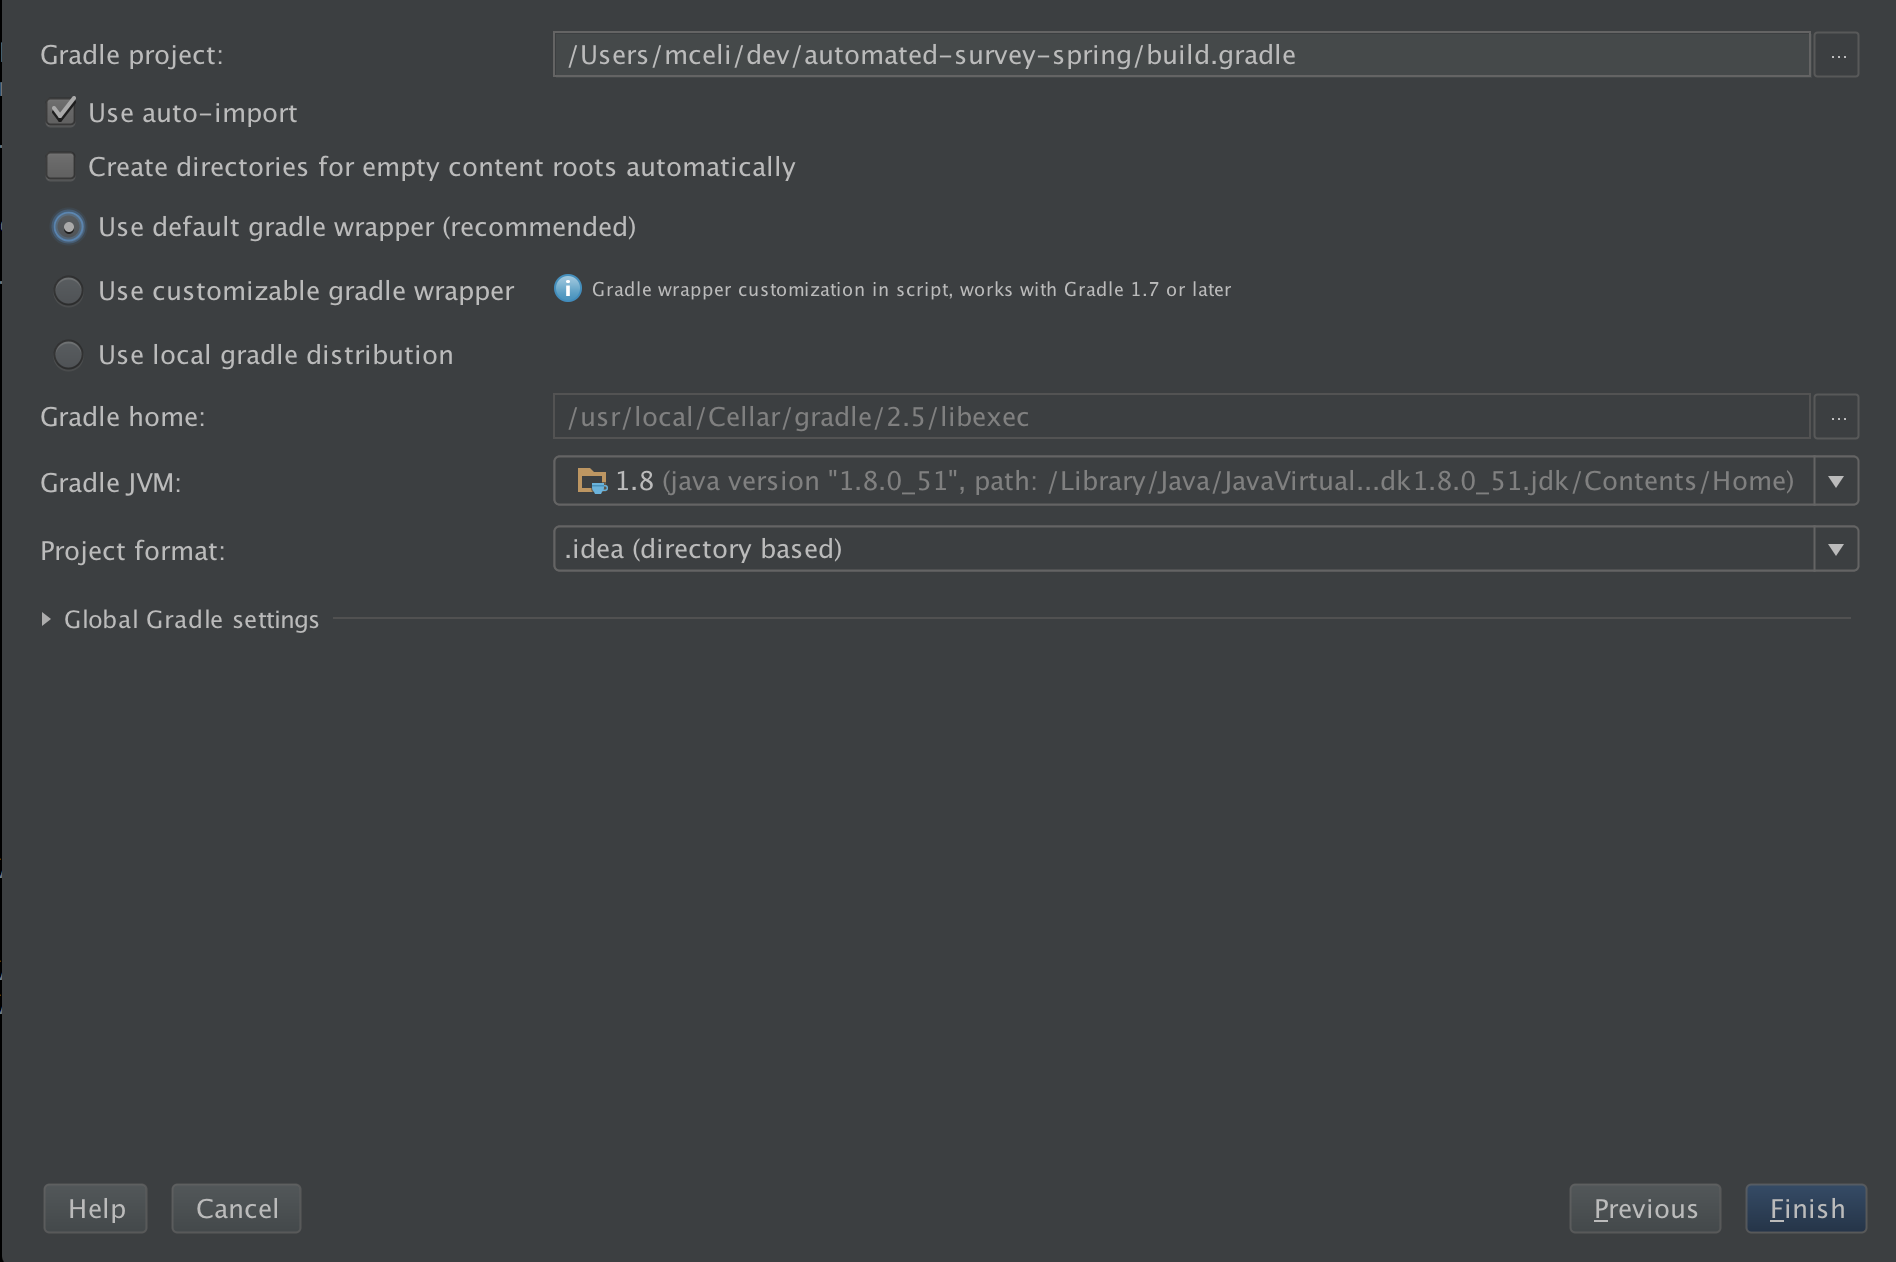Open the Project format dropdown arrow

tap(1836, 549)
